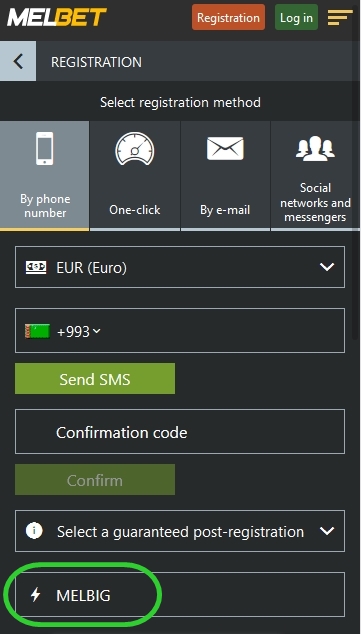361x634 pixels.
Task: Expand the guaranteed post-registration bonus dropdown
Action: tap(180, 531)
